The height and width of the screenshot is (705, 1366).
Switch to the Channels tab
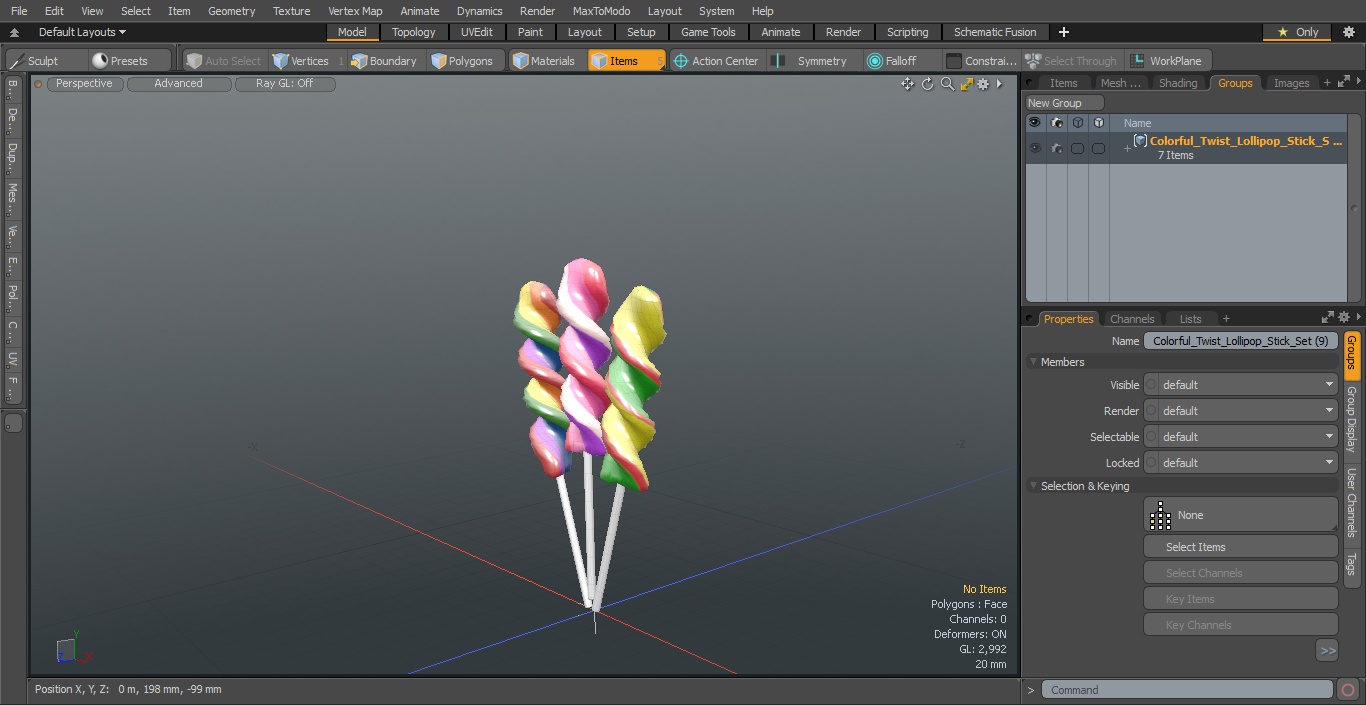pos(1132,319)
